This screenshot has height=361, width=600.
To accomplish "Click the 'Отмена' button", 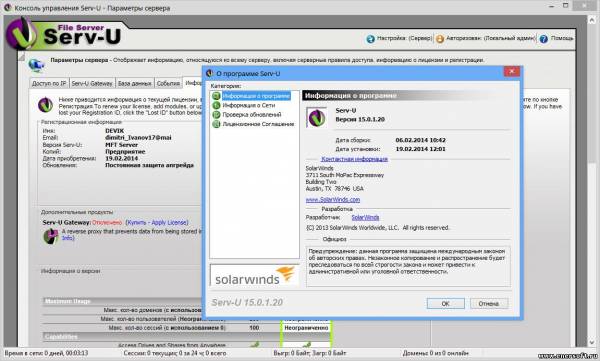I will 489,304.
